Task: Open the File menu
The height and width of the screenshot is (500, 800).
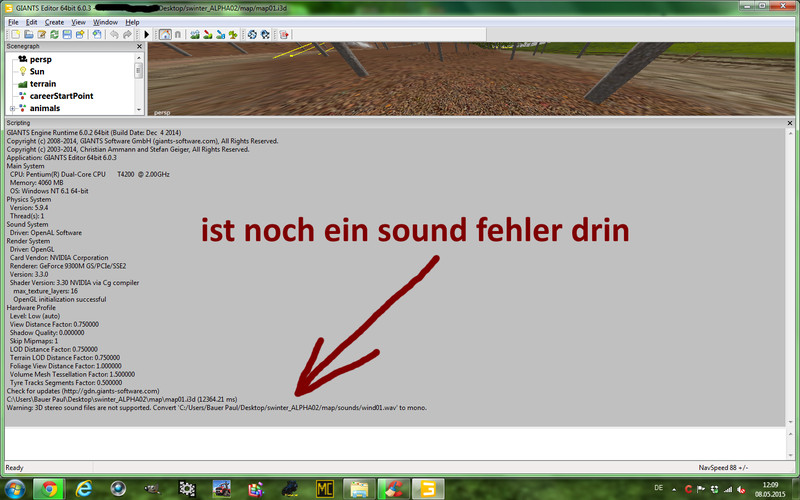Action: tap(13, 21)
